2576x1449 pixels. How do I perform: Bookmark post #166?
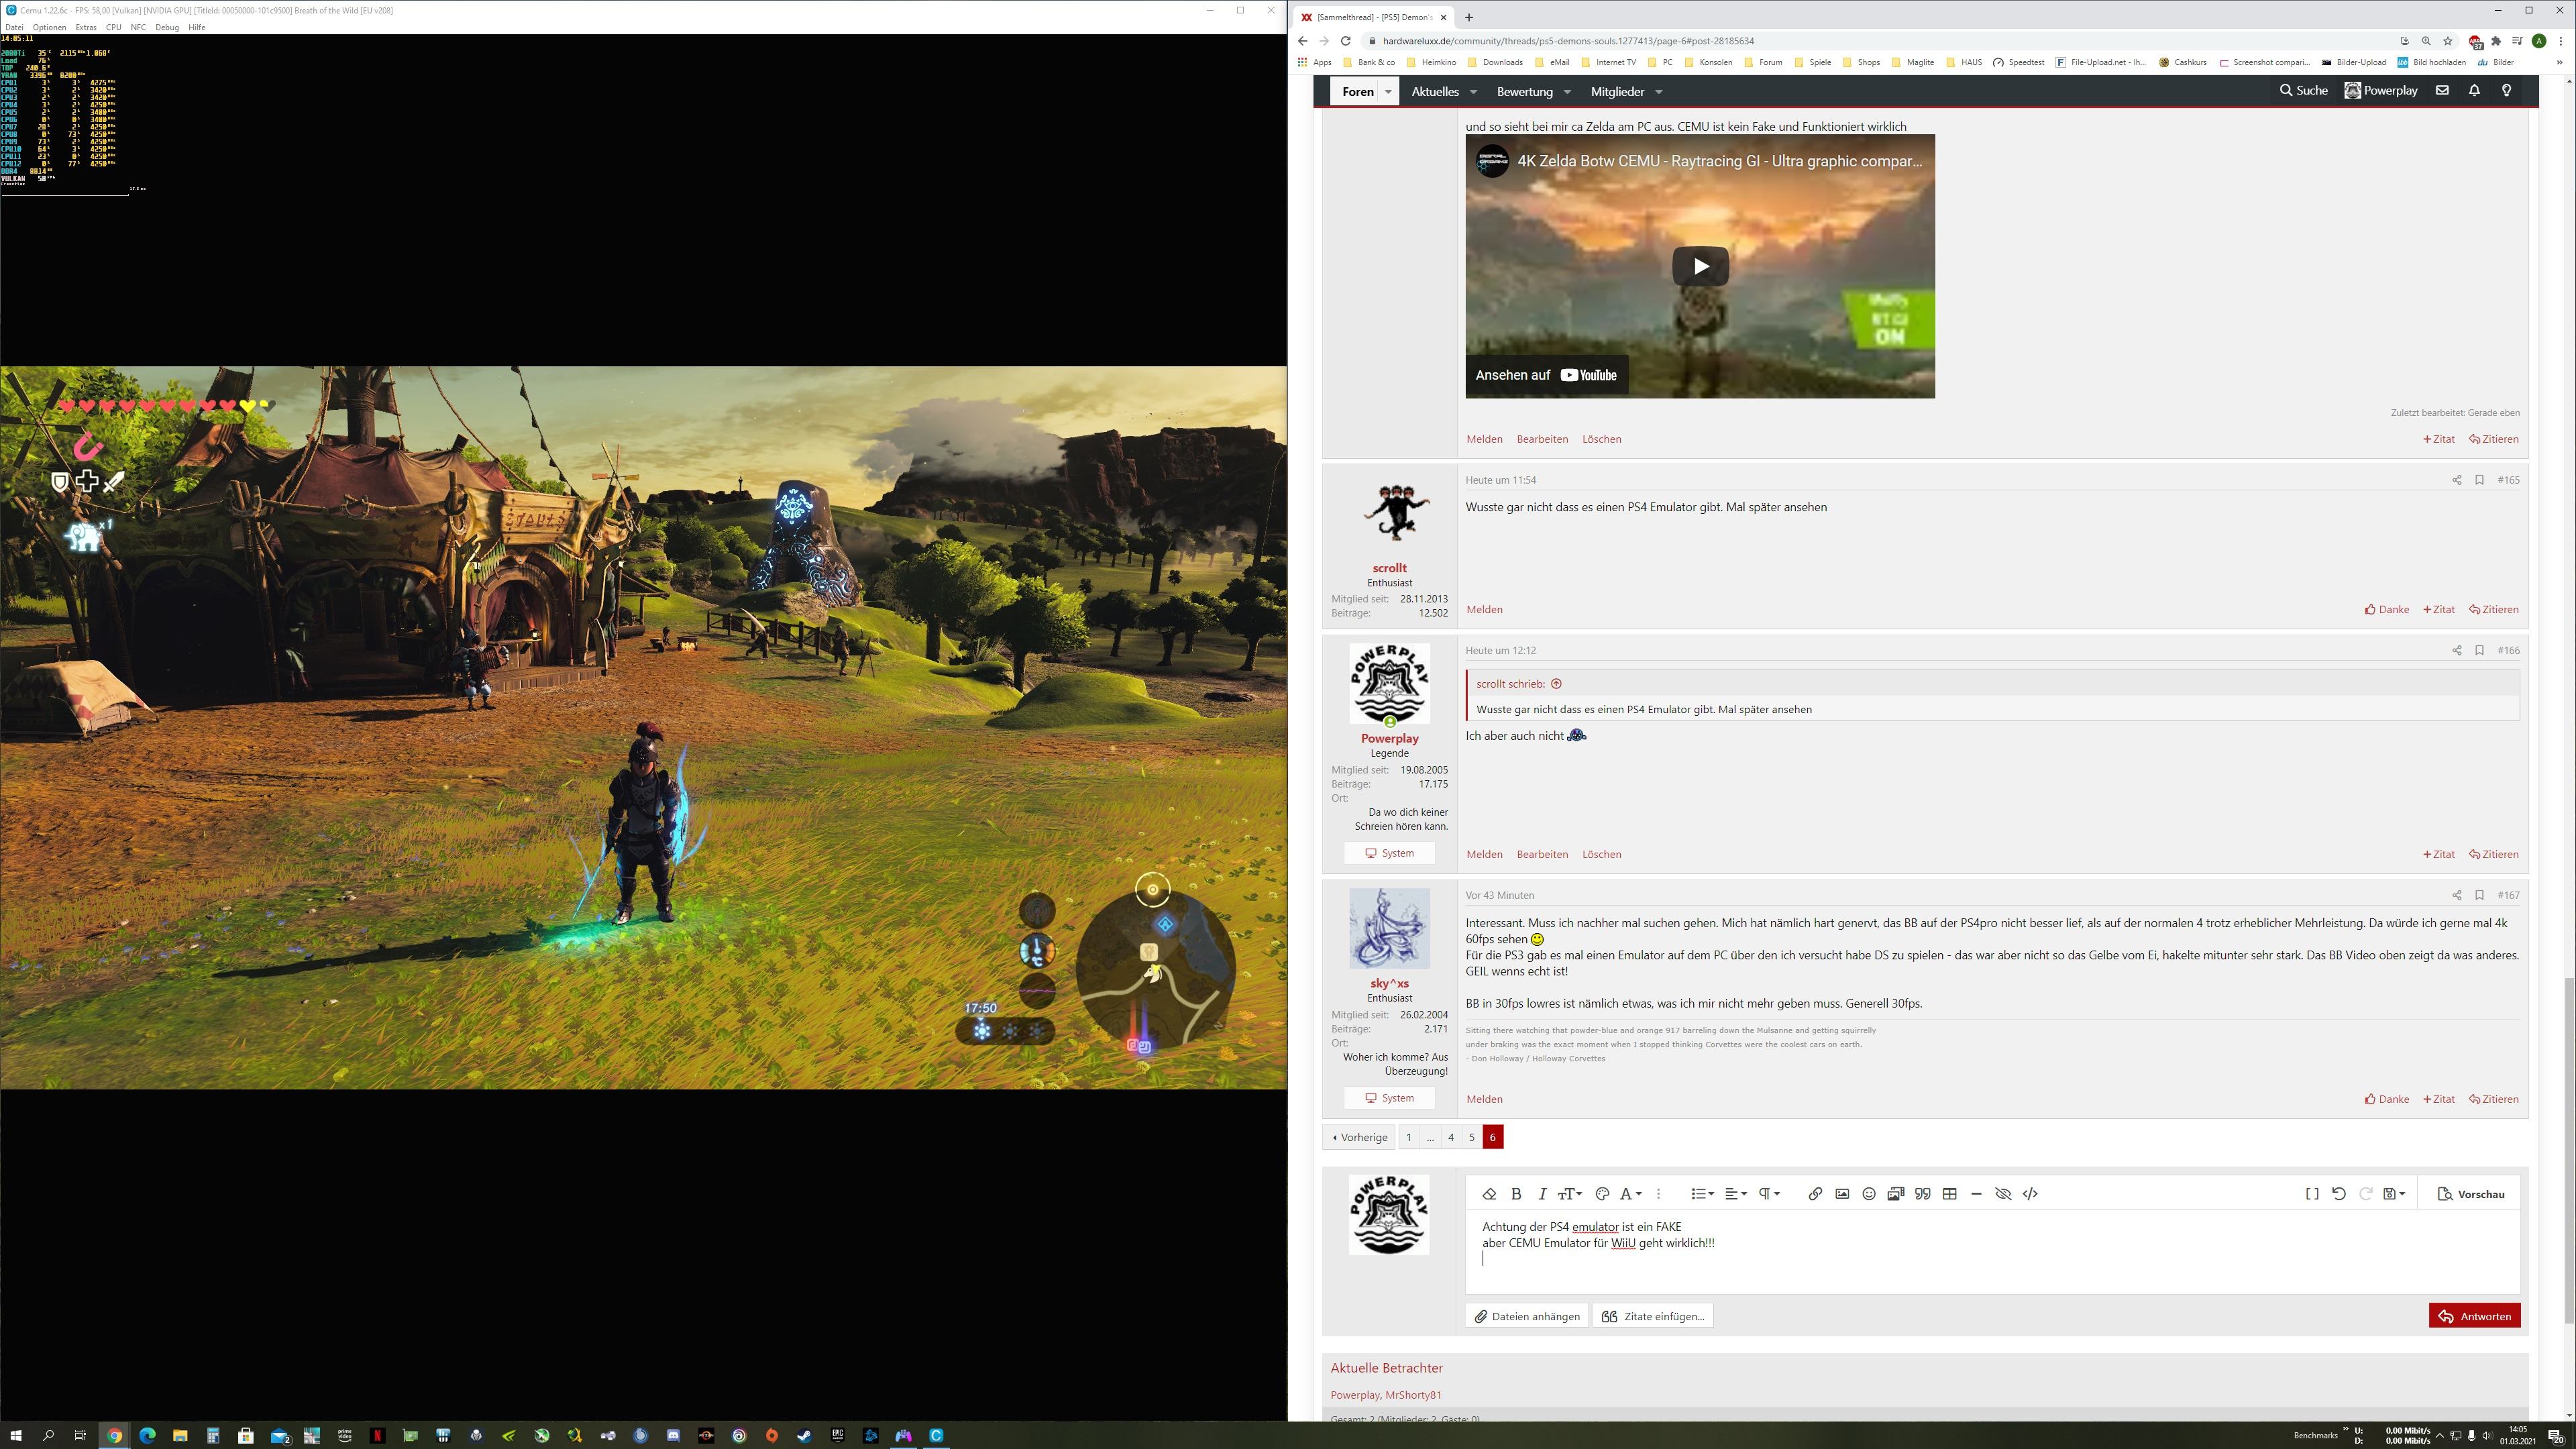click(2479, 650)
